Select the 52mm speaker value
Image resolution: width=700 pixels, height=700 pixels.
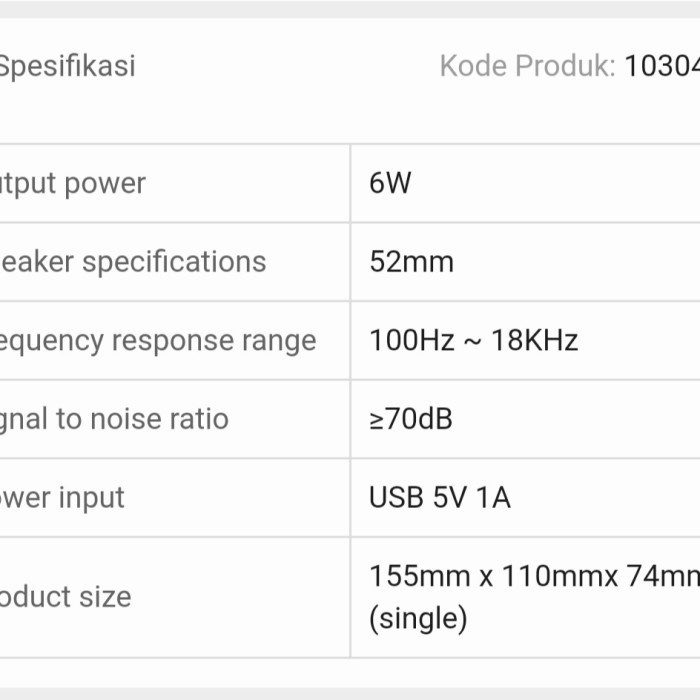411,262
